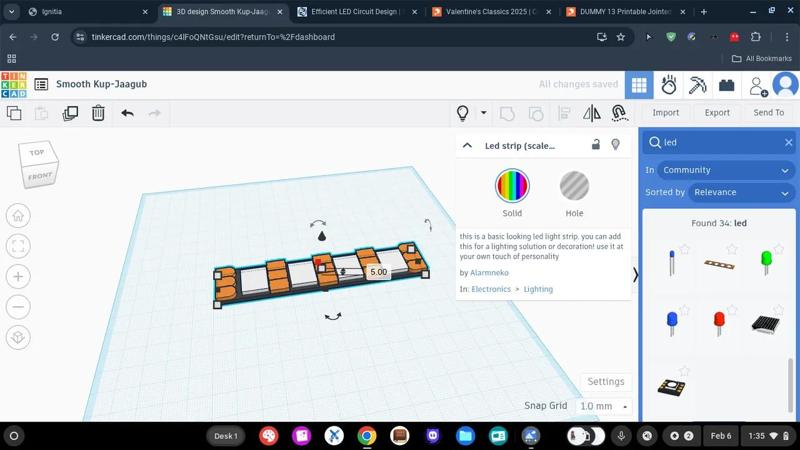Activate the Cruise tool icon
This screenshot has width=800, height=450.
(x=619, y=113)
